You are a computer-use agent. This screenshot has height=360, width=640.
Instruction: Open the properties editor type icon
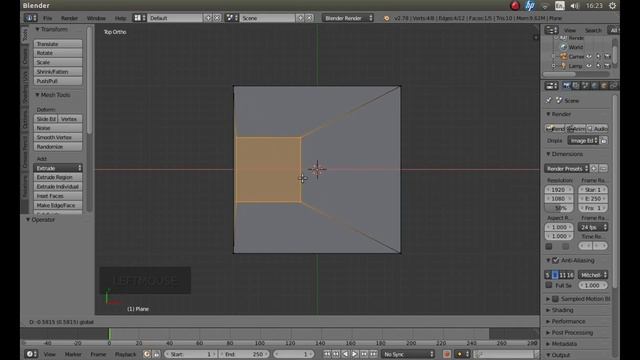point(551,86)
